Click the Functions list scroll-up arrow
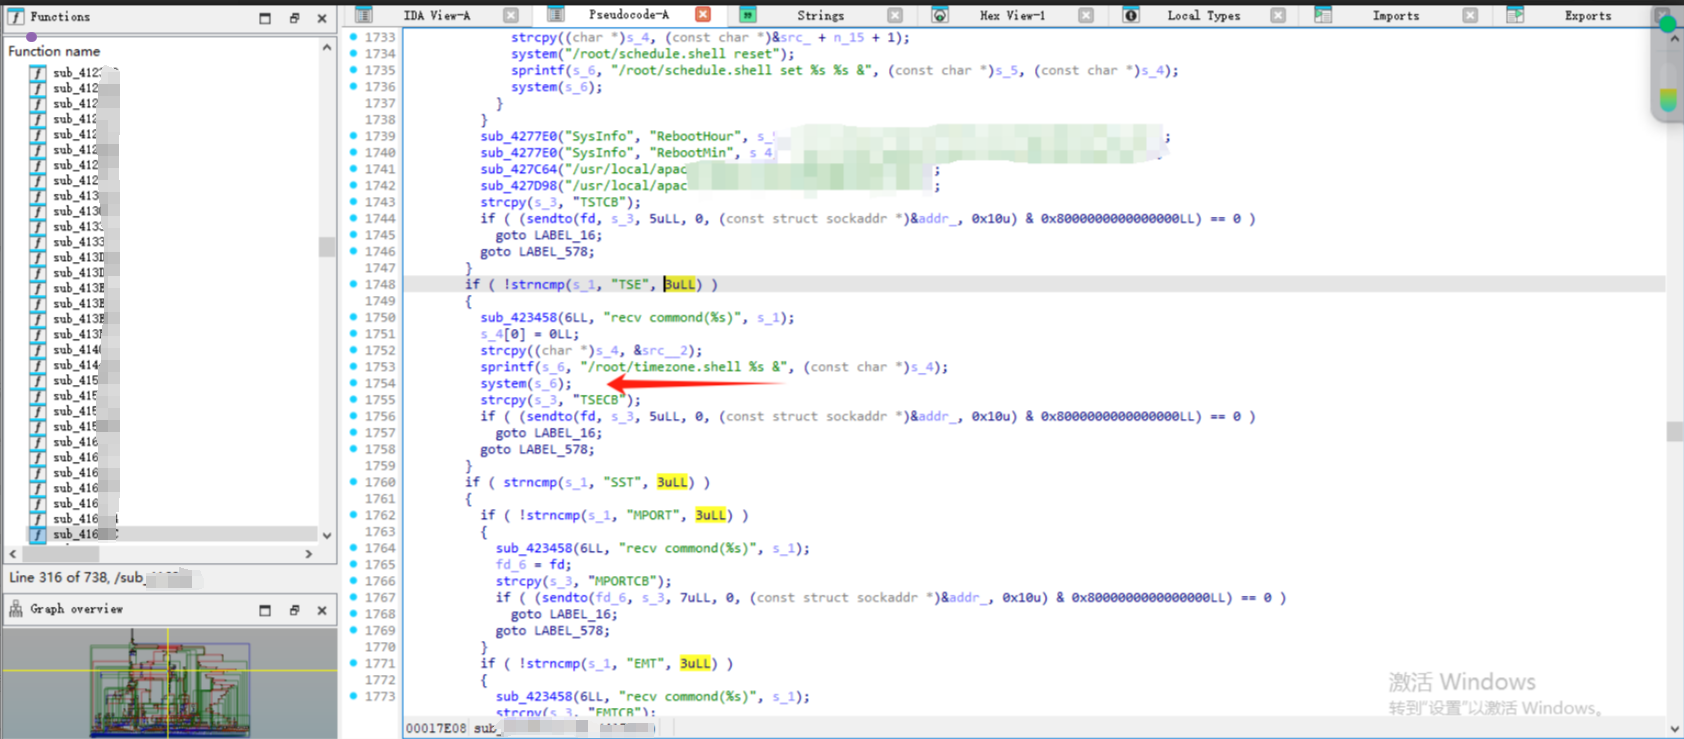 tap(327, 48)
